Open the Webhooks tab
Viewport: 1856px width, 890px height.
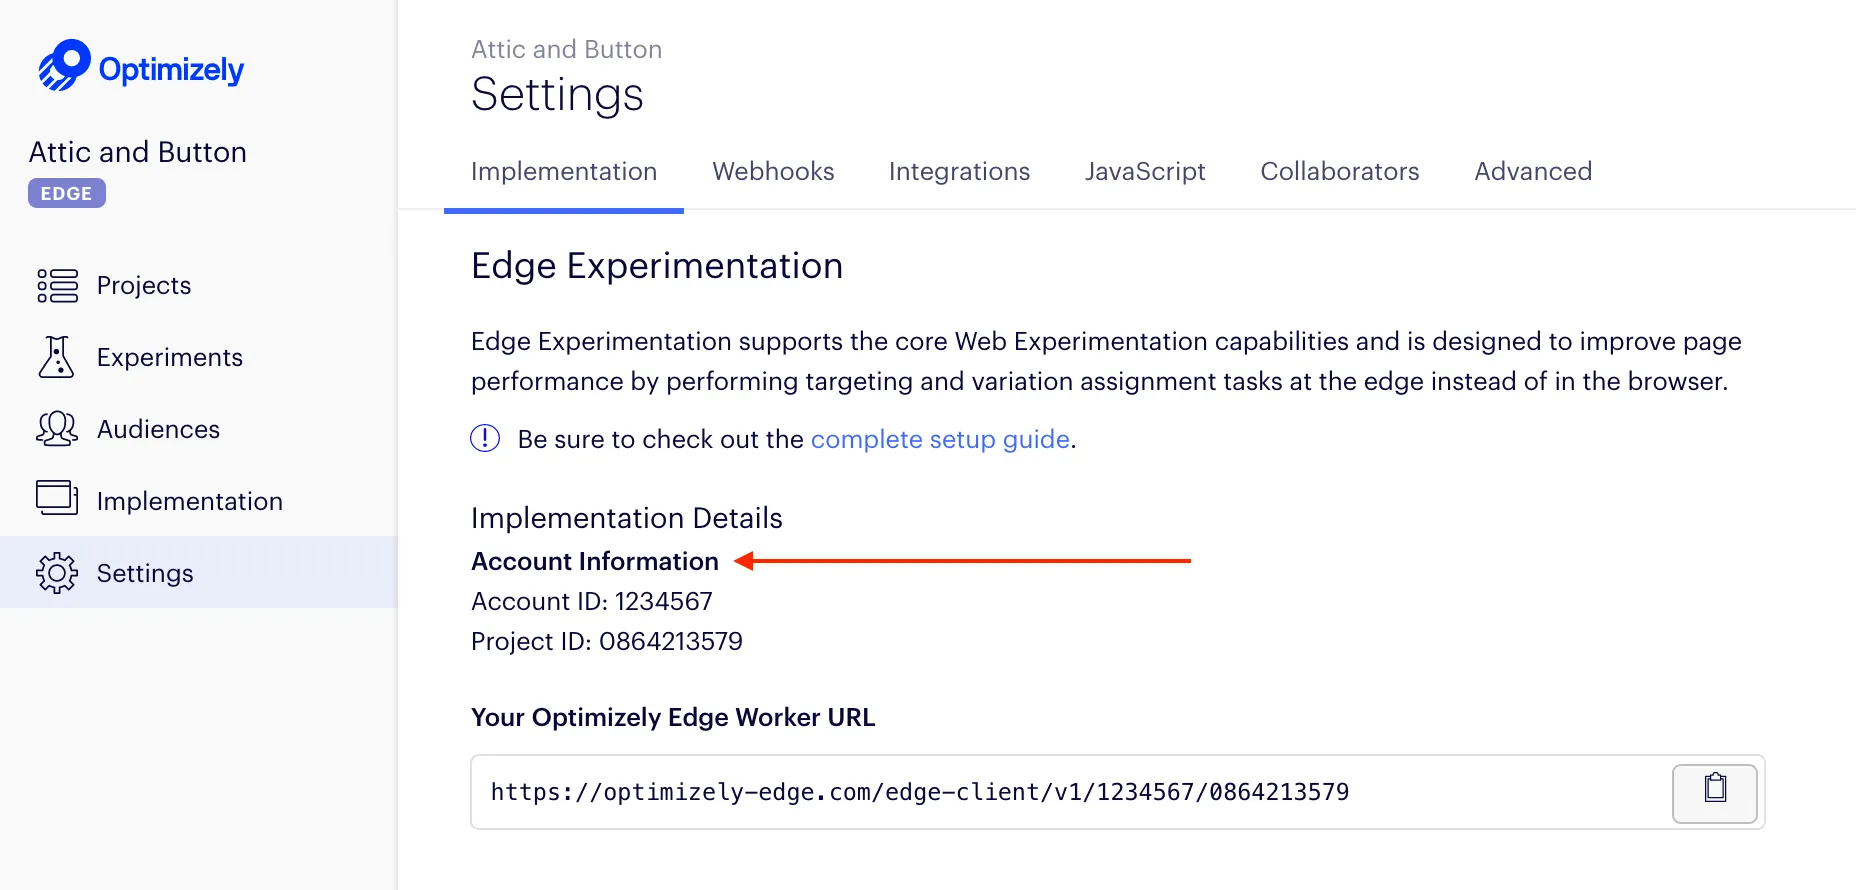point(773,171)
